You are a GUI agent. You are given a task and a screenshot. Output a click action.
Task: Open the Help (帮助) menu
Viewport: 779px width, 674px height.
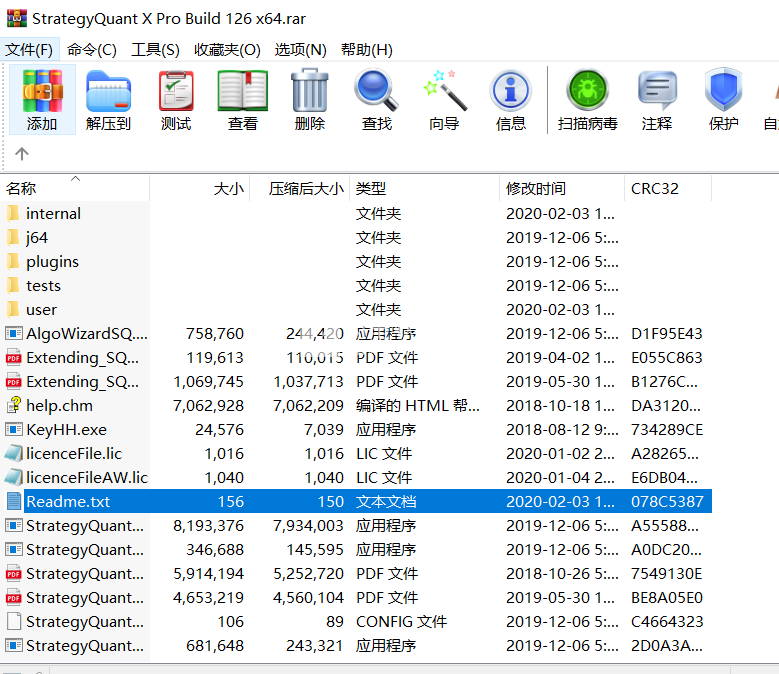pyautogui.click(x=367, y=50)
